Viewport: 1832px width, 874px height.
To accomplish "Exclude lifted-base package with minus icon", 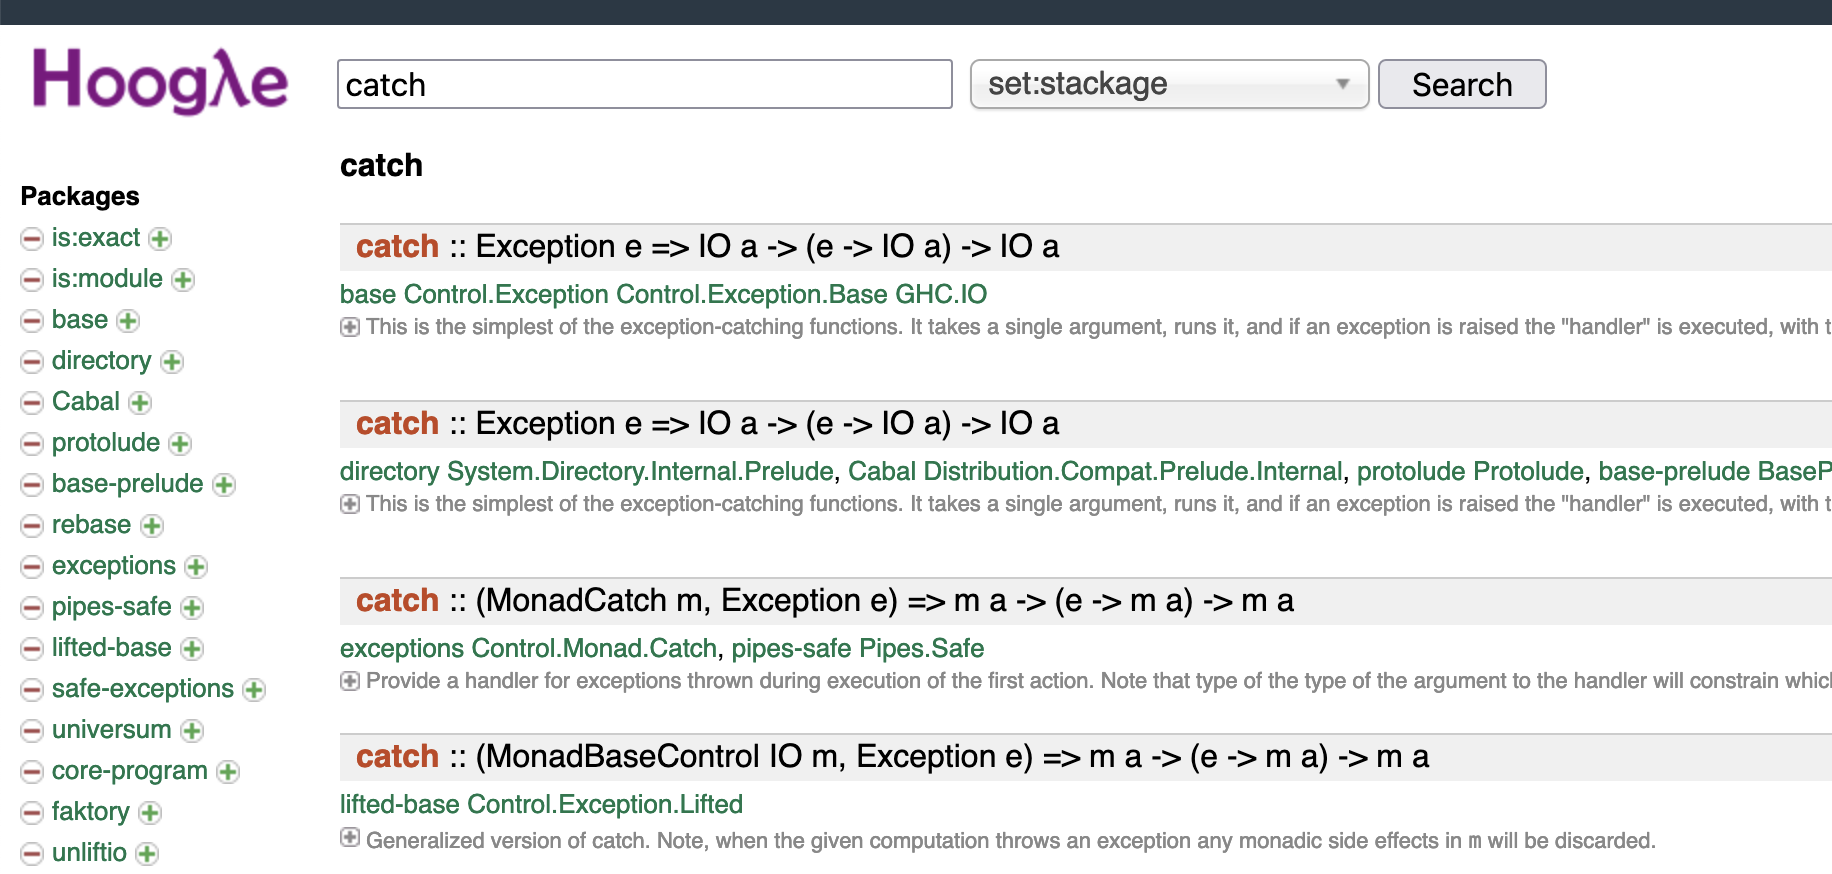I will (x=32, y=649).
